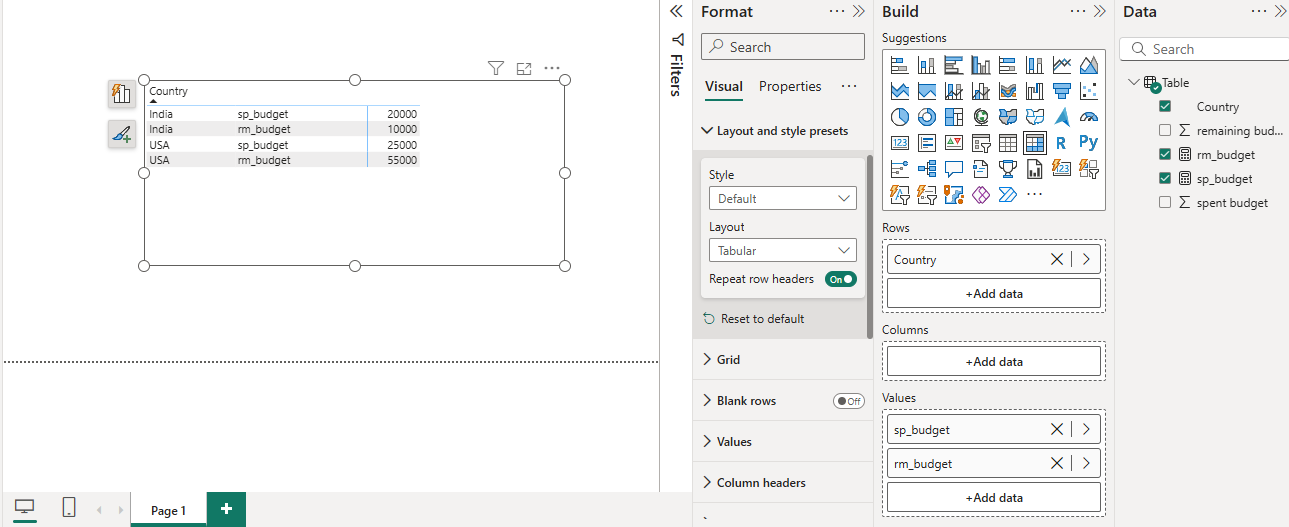Switch to the Properties tab
Screen dimensions: 1289x527
point(790,87)
